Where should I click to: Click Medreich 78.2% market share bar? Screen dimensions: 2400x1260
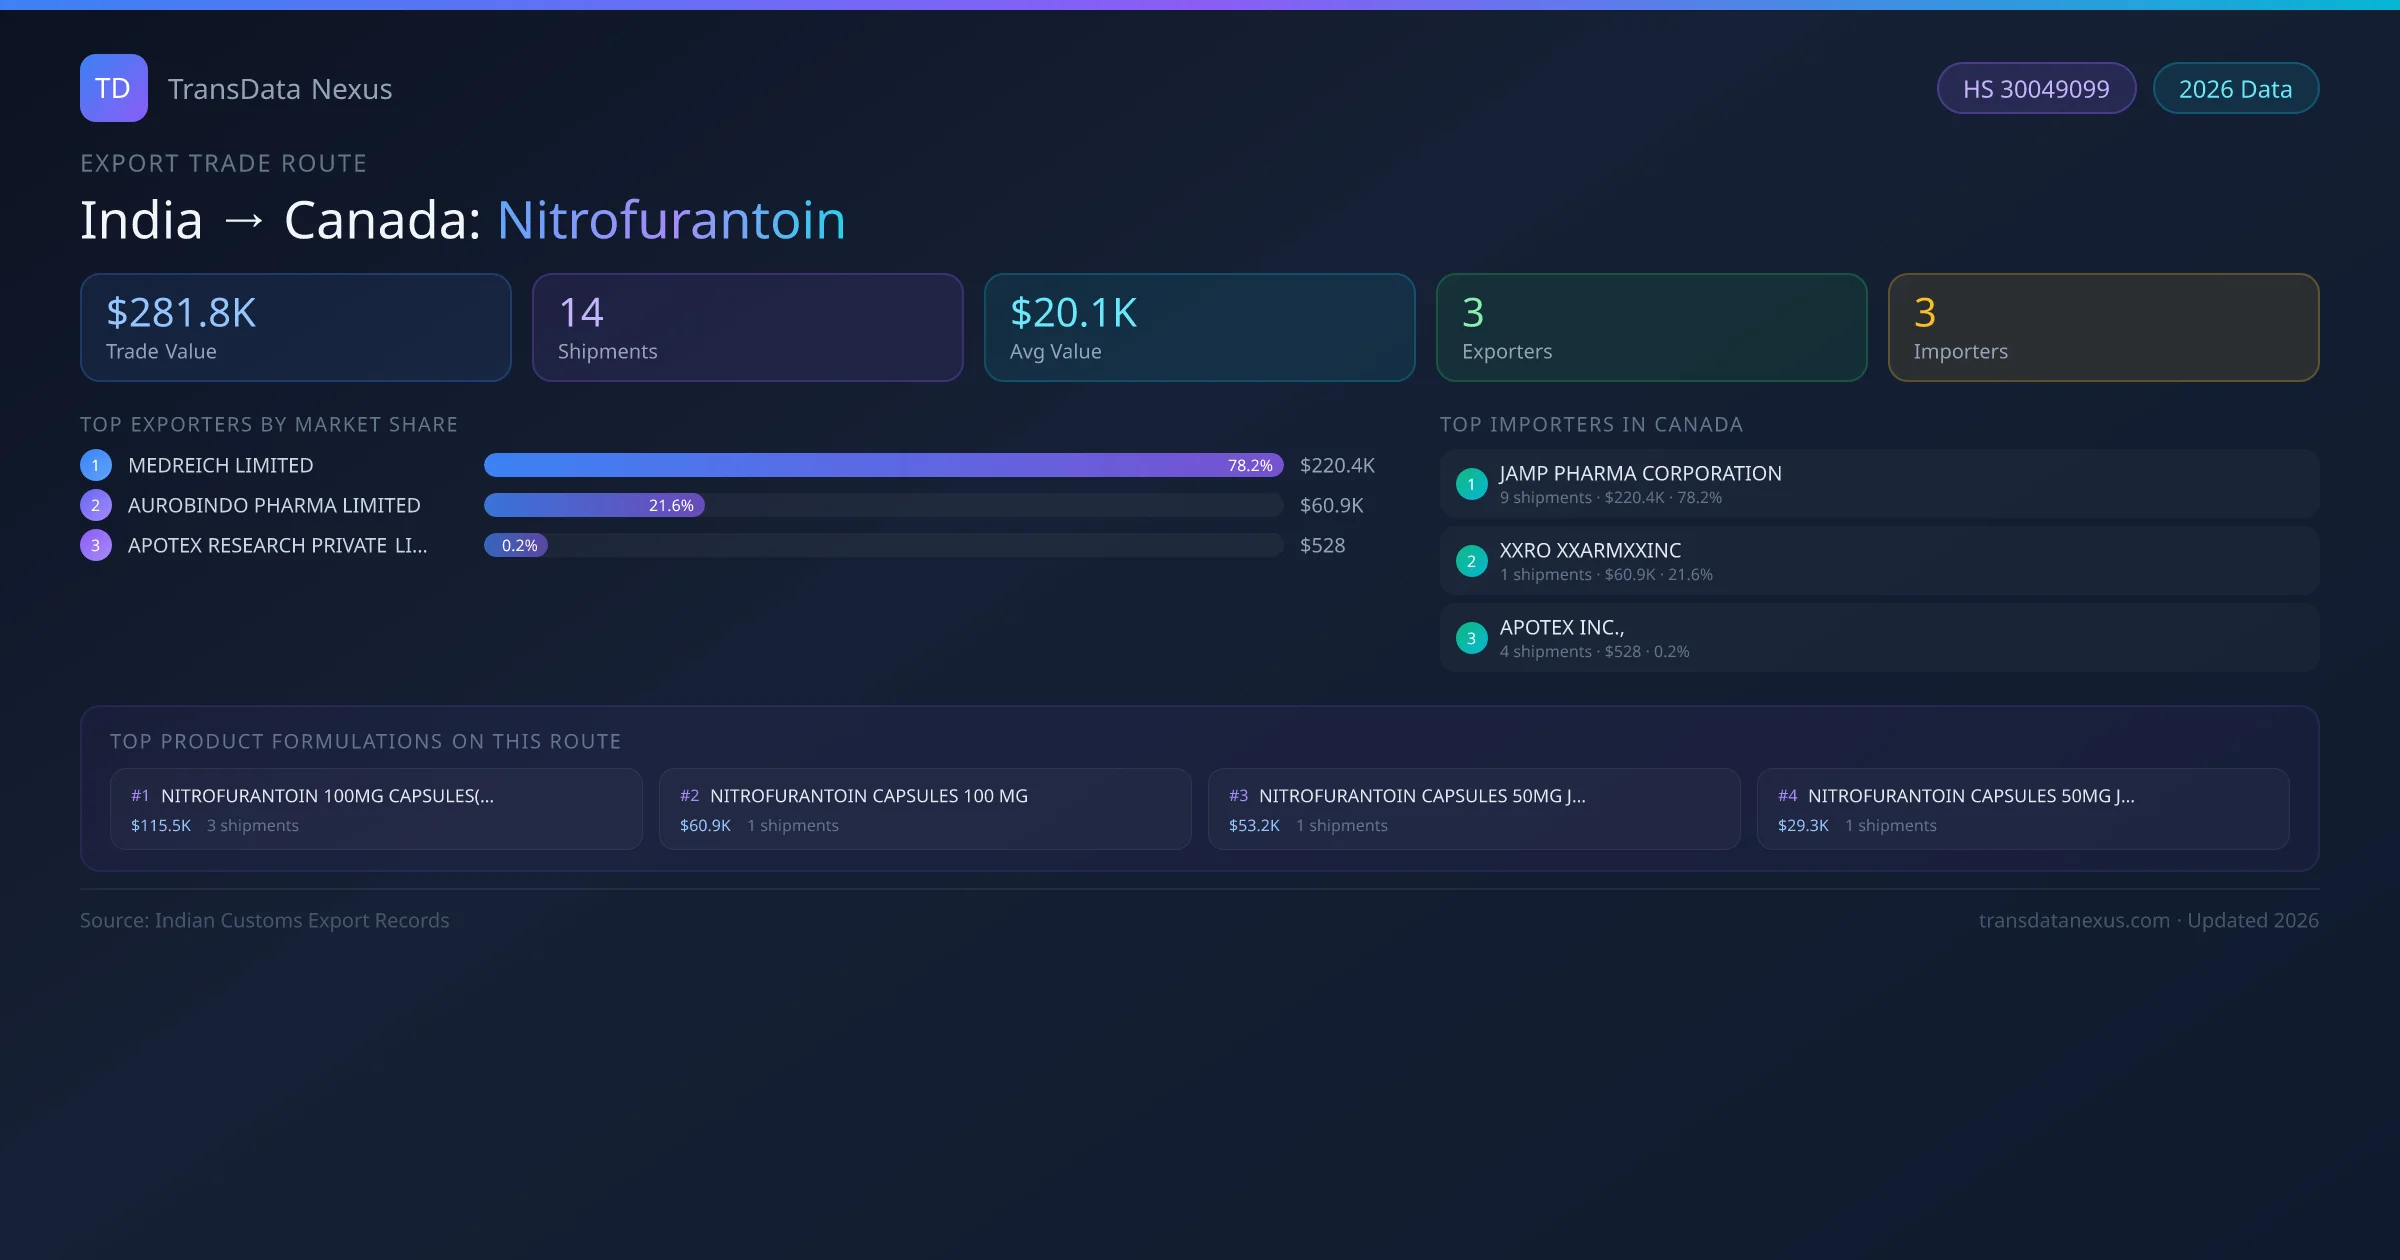pyautogui.click(x=883, y=465)
